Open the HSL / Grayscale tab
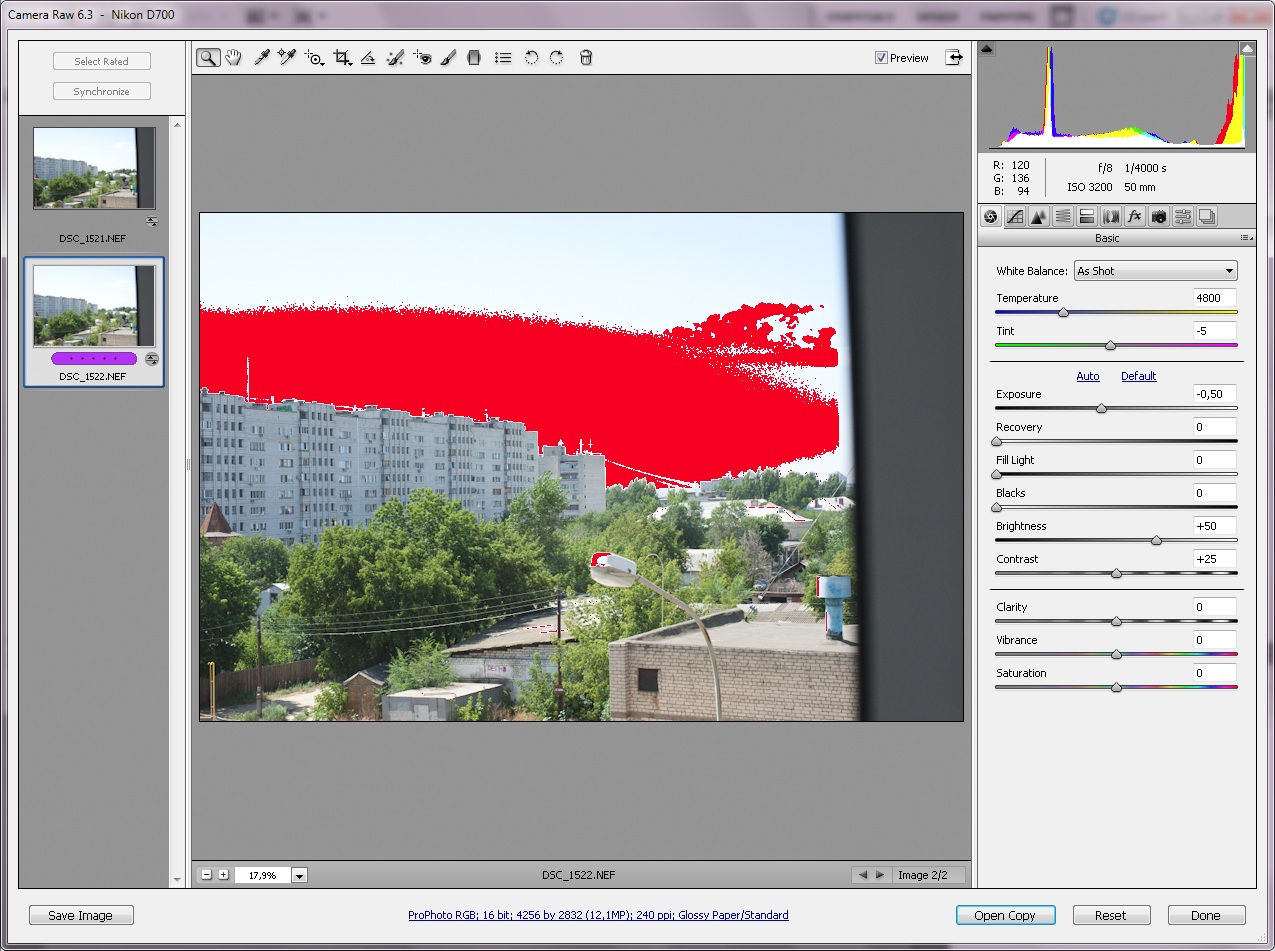 [x=1063, y=216]
